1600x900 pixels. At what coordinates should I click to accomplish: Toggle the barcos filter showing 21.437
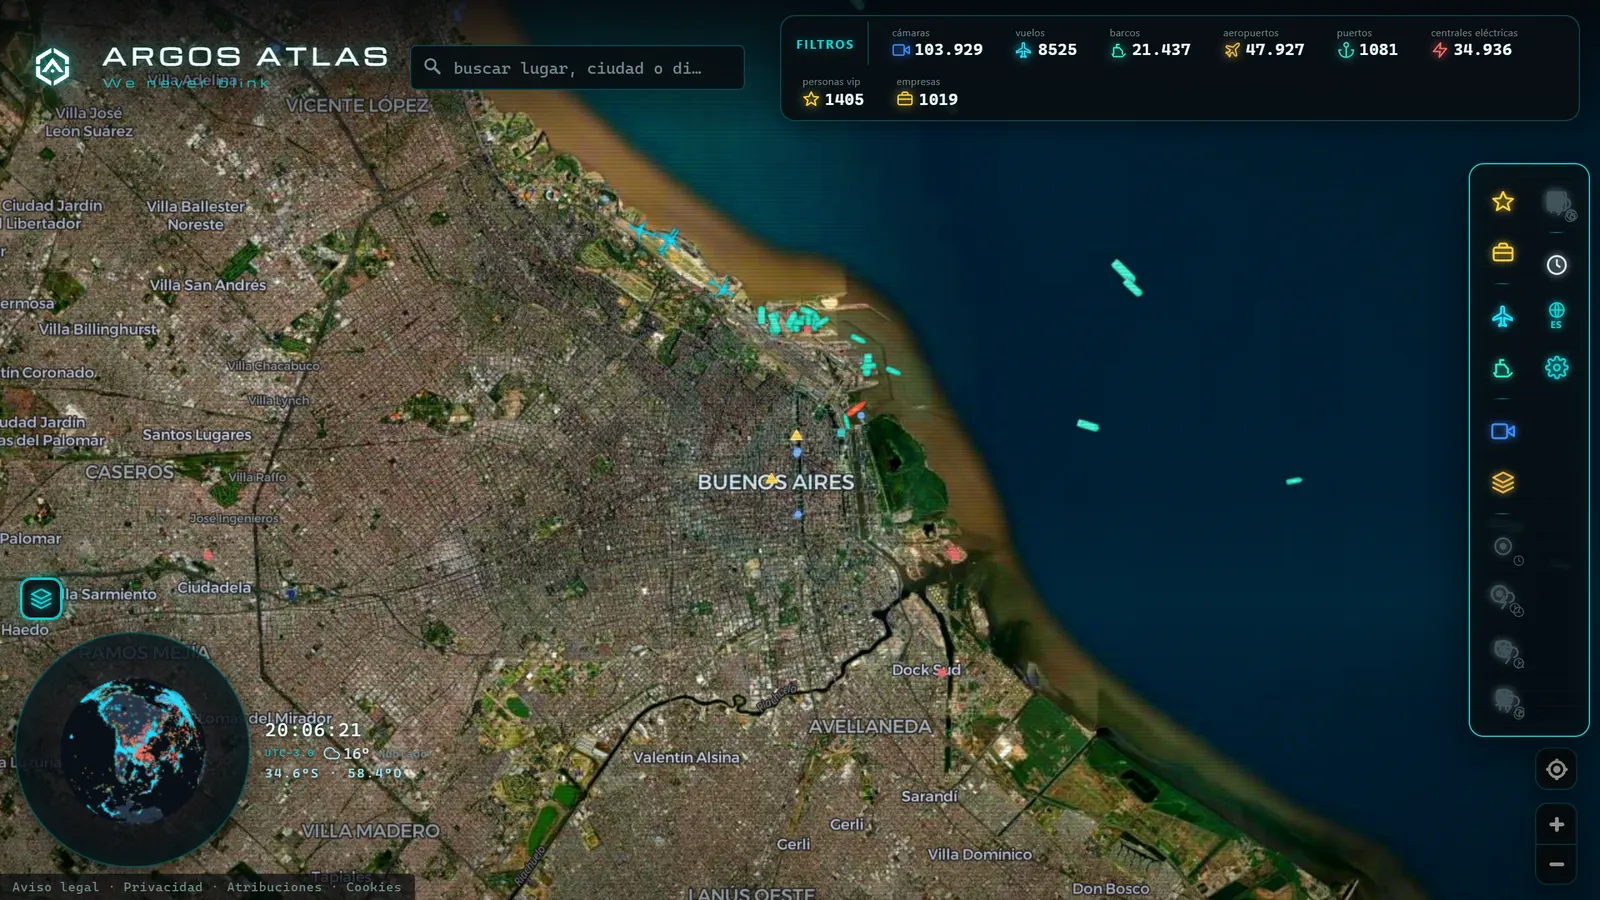(x=1150, y=43)
